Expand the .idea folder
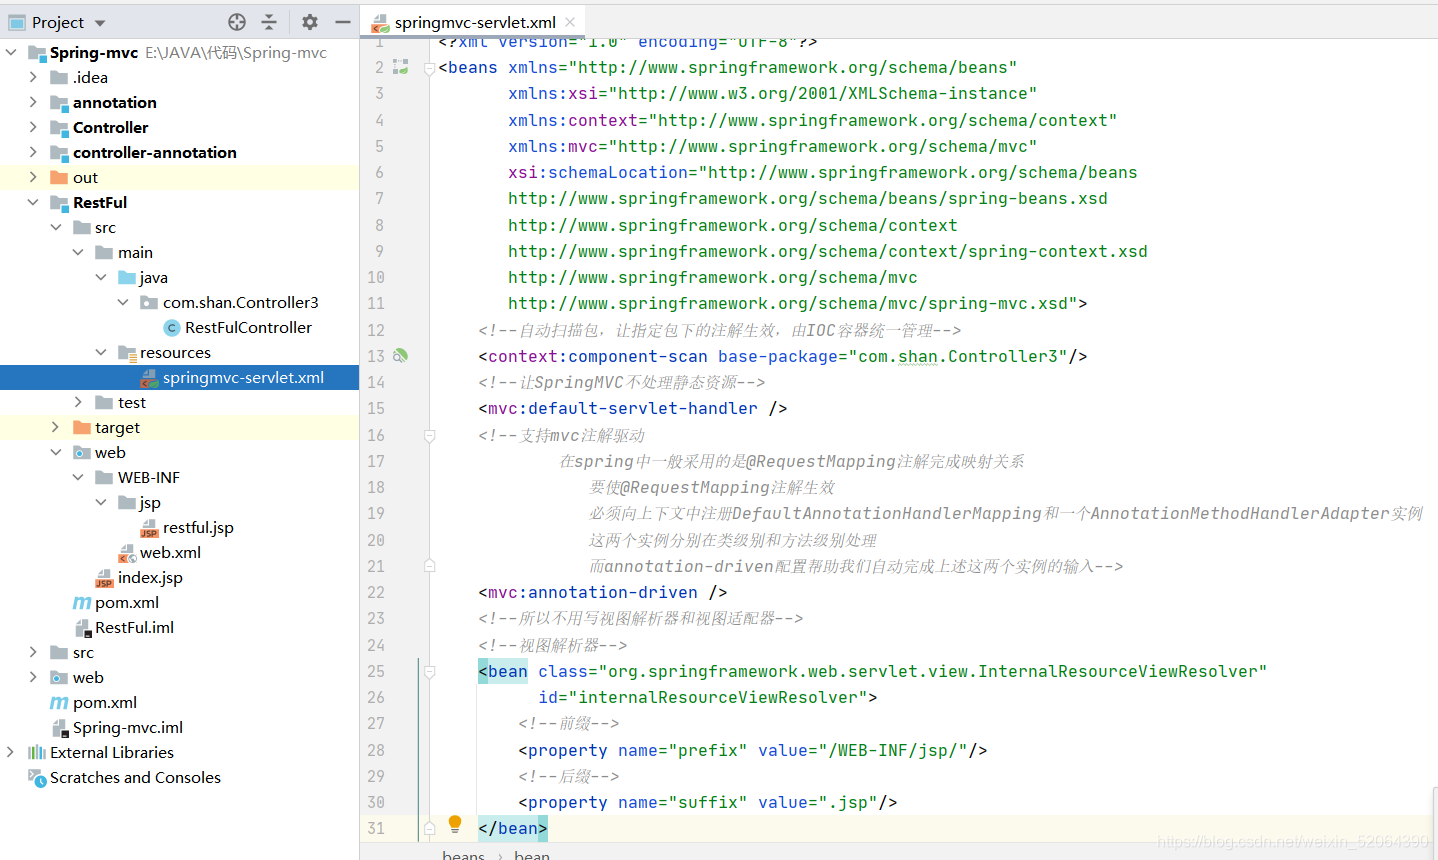 (33, 77)
